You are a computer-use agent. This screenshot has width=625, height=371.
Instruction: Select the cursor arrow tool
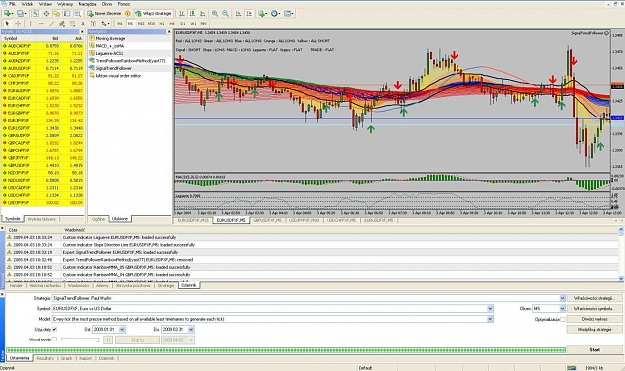point(7,24)
